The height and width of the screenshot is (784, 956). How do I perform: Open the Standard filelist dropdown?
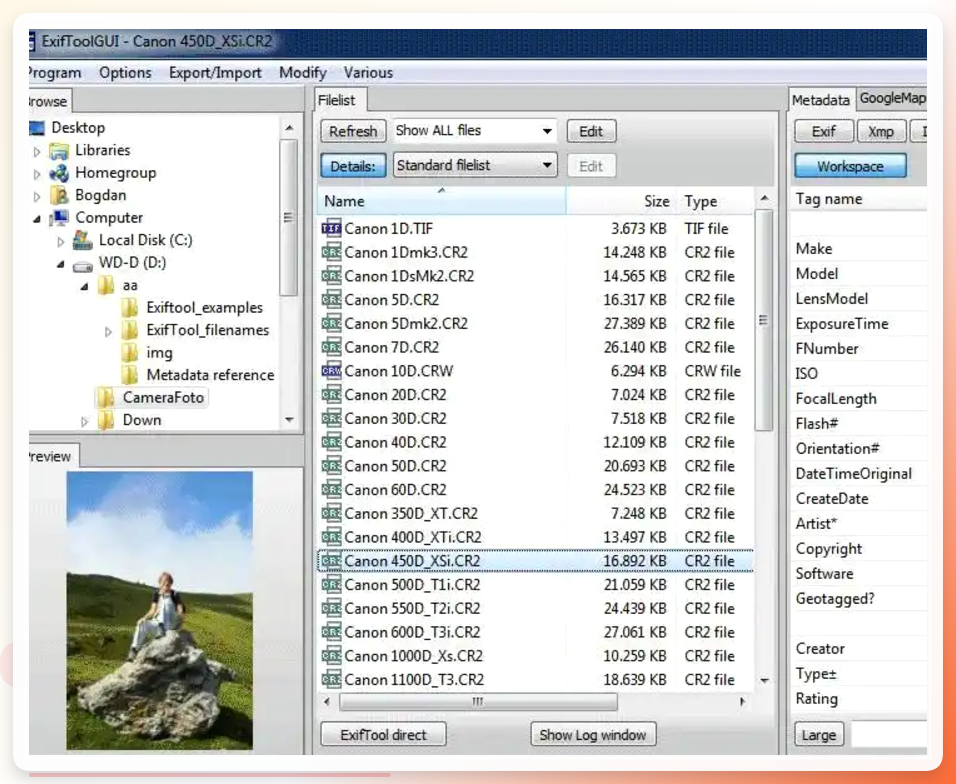[x=476, y=165]
